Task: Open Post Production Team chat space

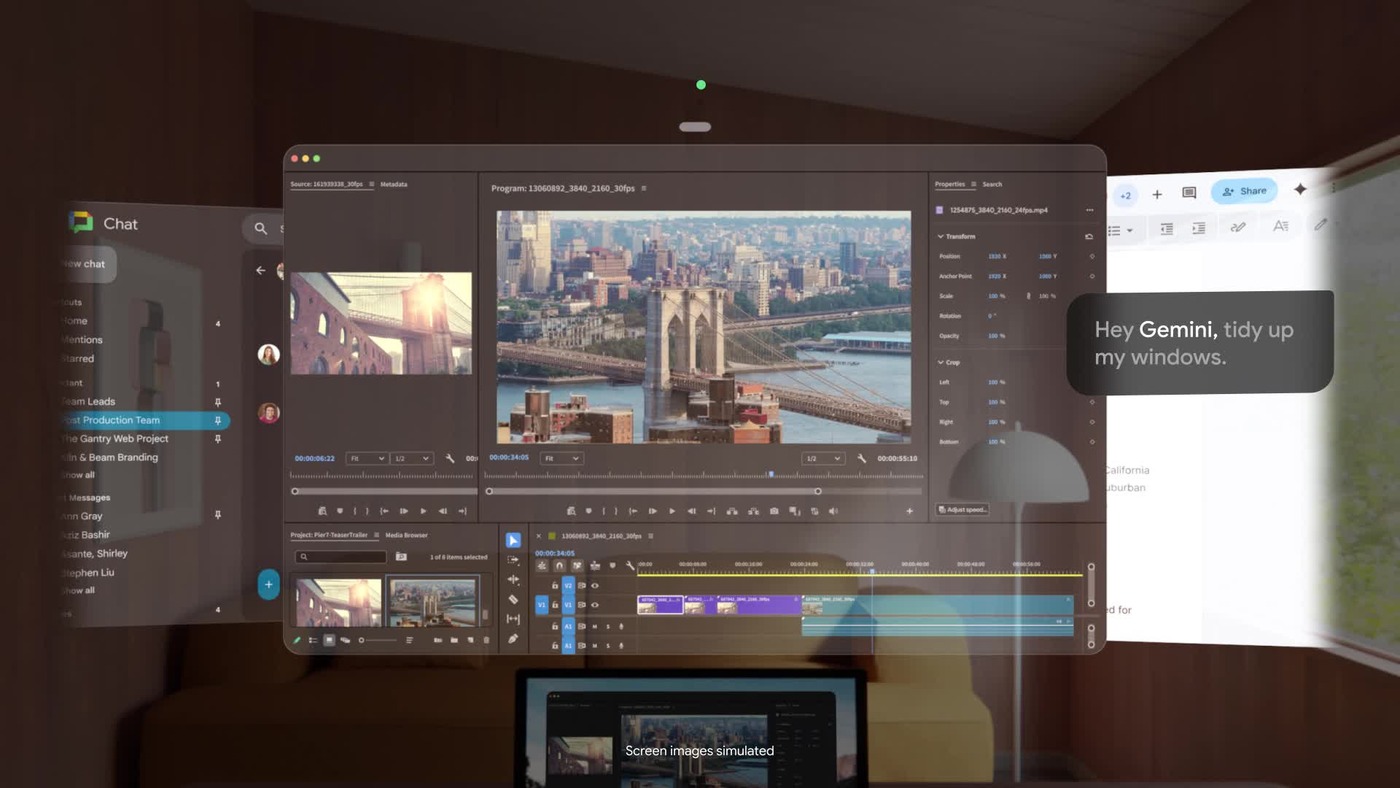Action: 143,421
